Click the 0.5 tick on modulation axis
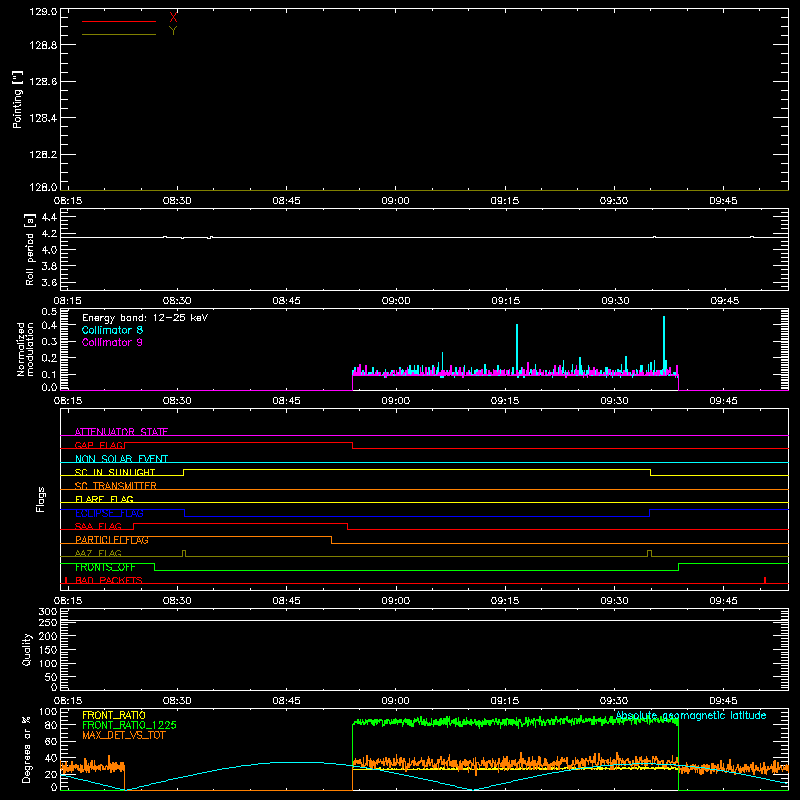Screen dimensions: 800x800 [49, 311]
